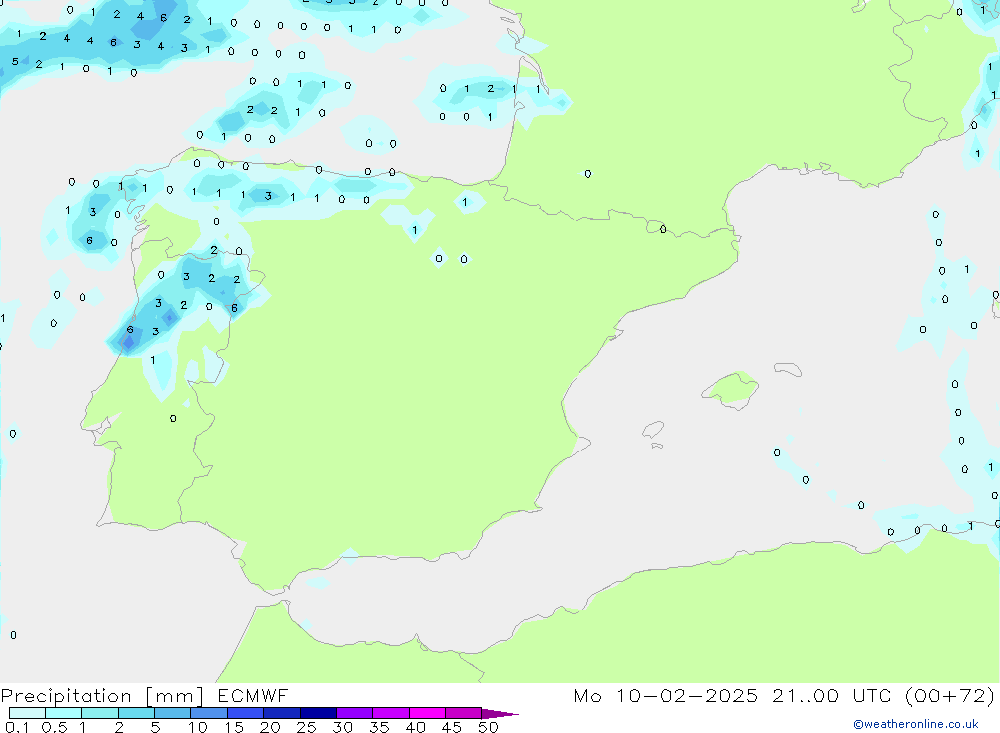Pick the 15–20 mm royal blue legend segment
Viewport: 1000px width, 733px height.
pyautogui.click(x=245, y=713)
